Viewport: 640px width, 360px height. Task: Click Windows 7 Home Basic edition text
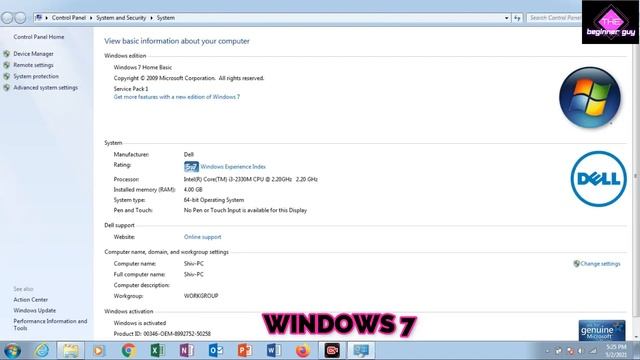point(142,67)
